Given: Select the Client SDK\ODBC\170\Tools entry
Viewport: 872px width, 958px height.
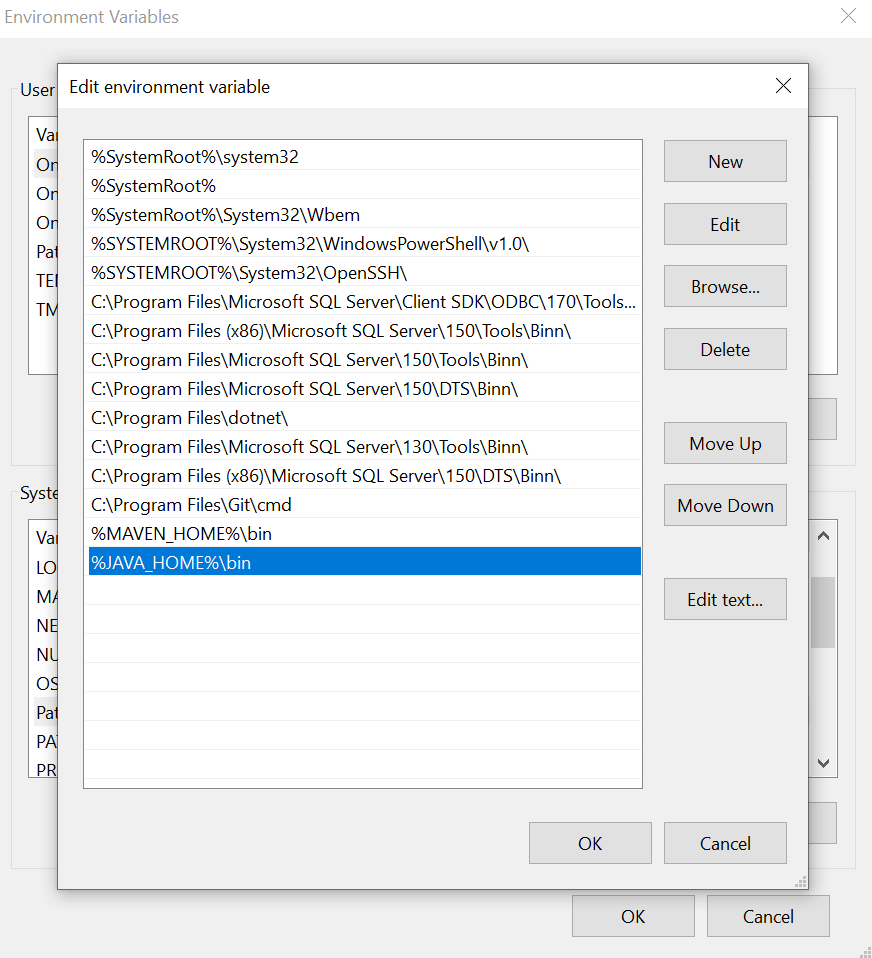Looking at the screenshot, I should click(x=365, y=302).
